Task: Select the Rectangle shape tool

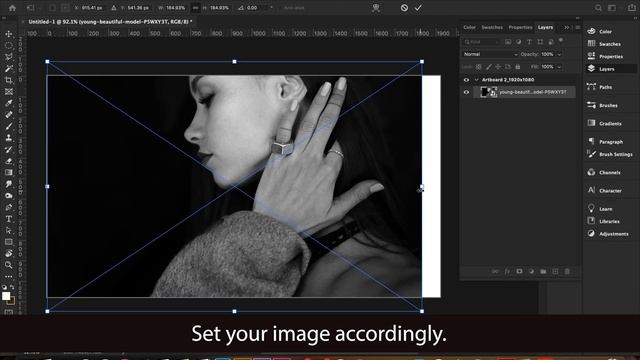Action: pos(9,242)
